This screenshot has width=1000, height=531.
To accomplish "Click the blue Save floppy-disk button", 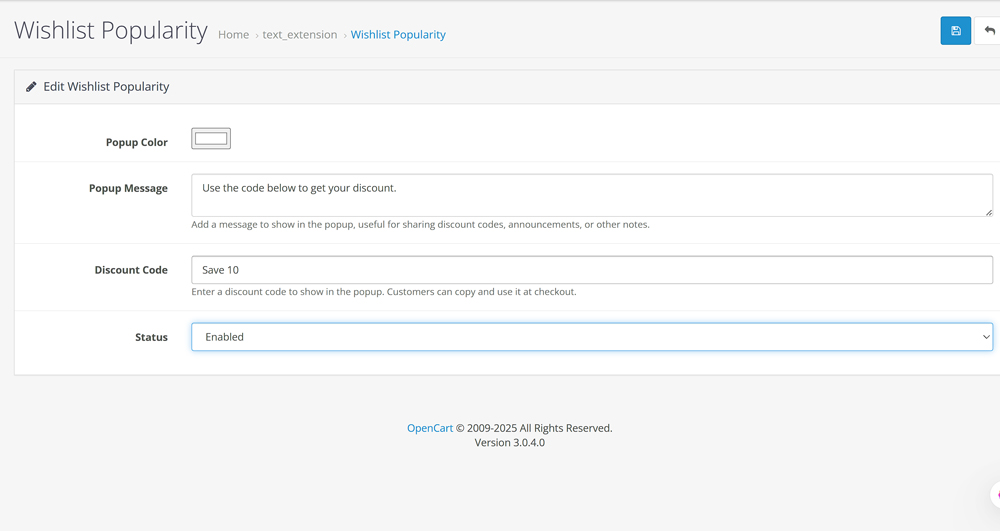I will (x=955, y=31).
